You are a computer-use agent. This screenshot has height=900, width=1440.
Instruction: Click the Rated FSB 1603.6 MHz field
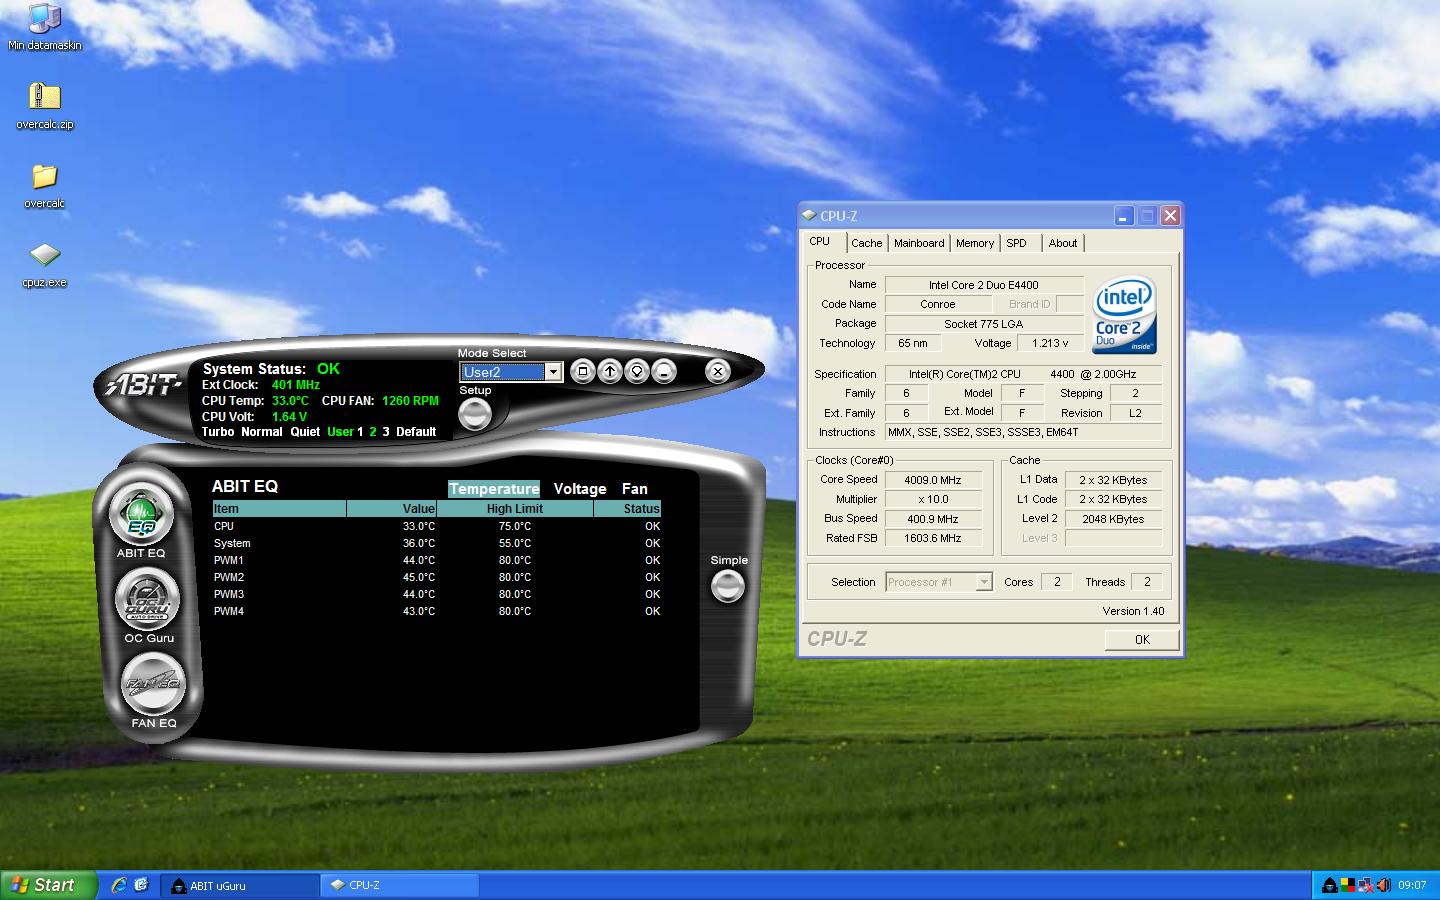coord(932,538)
